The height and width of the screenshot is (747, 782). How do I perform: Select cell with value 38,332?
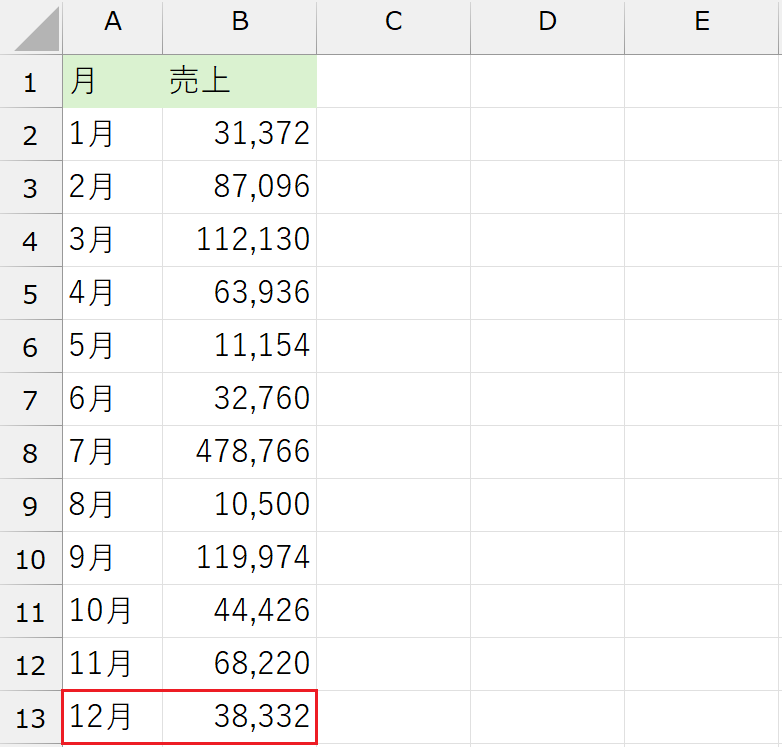tap(239, 717)
